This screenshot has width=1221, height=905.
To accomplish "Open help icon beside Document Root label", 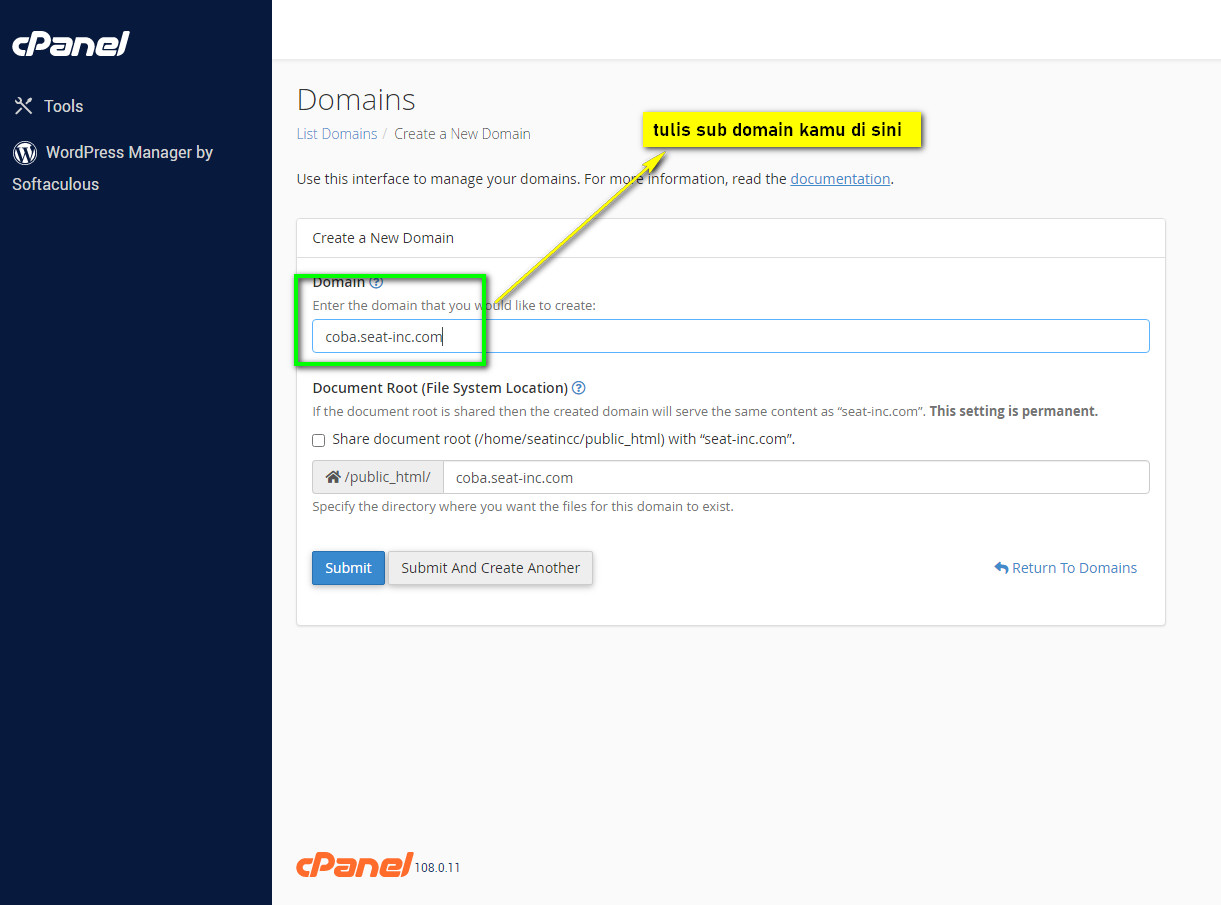I will click(x=578, y=388).
